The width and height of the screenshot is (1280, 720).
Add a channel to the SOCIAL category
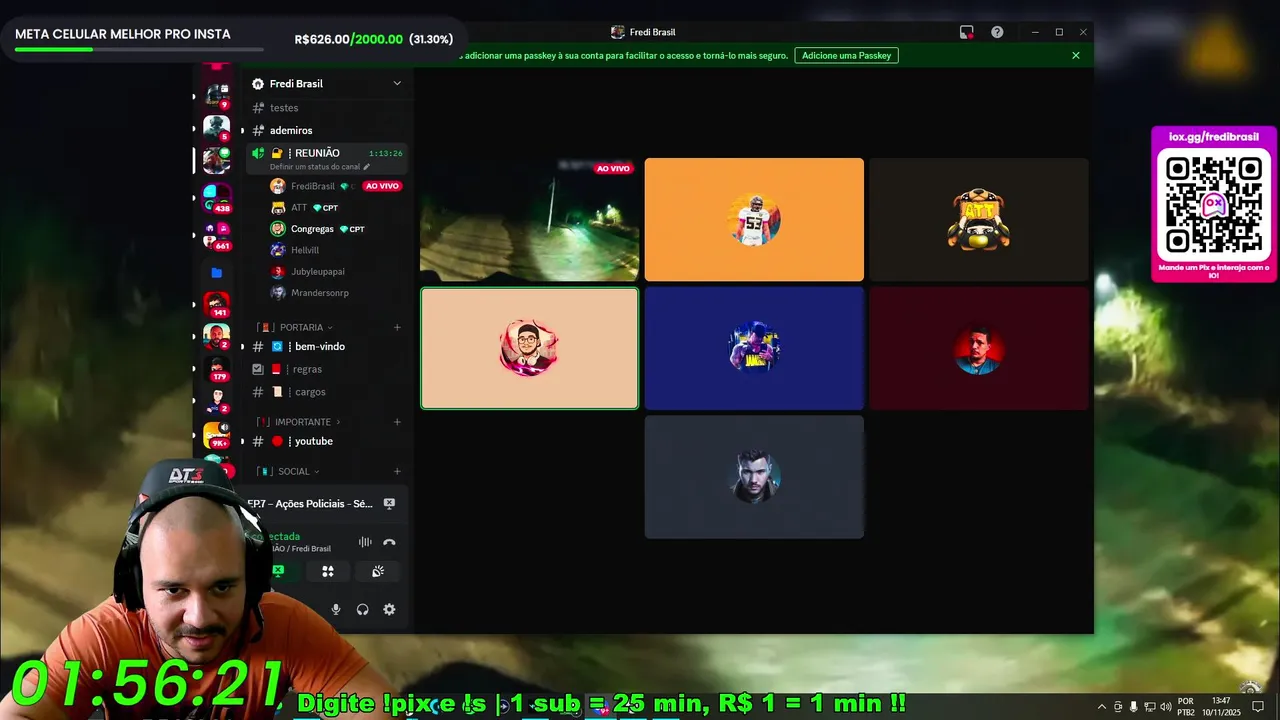397,471
